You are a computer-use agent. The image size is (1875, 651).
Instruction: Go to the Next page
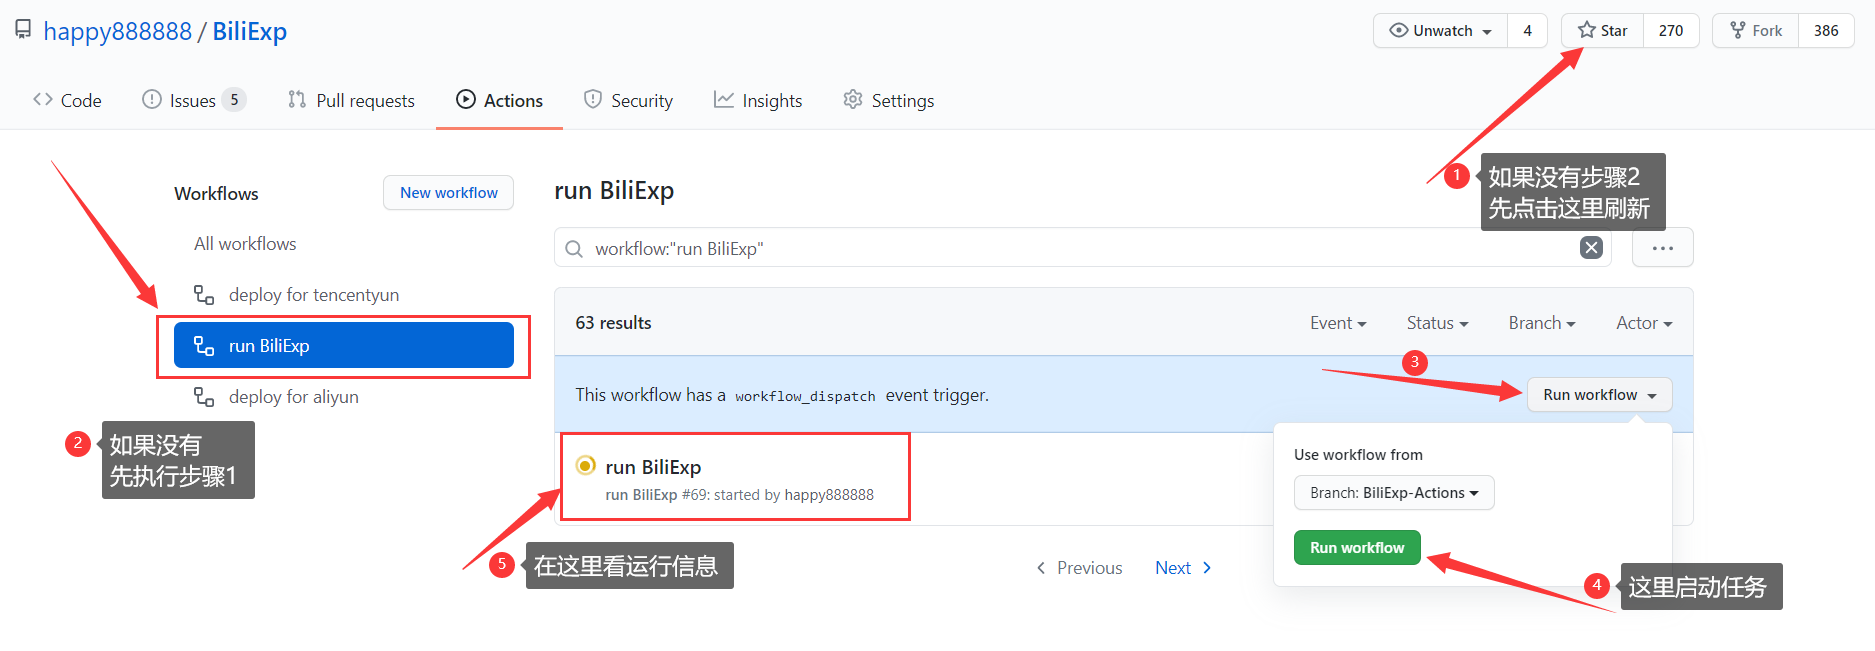1184,568
